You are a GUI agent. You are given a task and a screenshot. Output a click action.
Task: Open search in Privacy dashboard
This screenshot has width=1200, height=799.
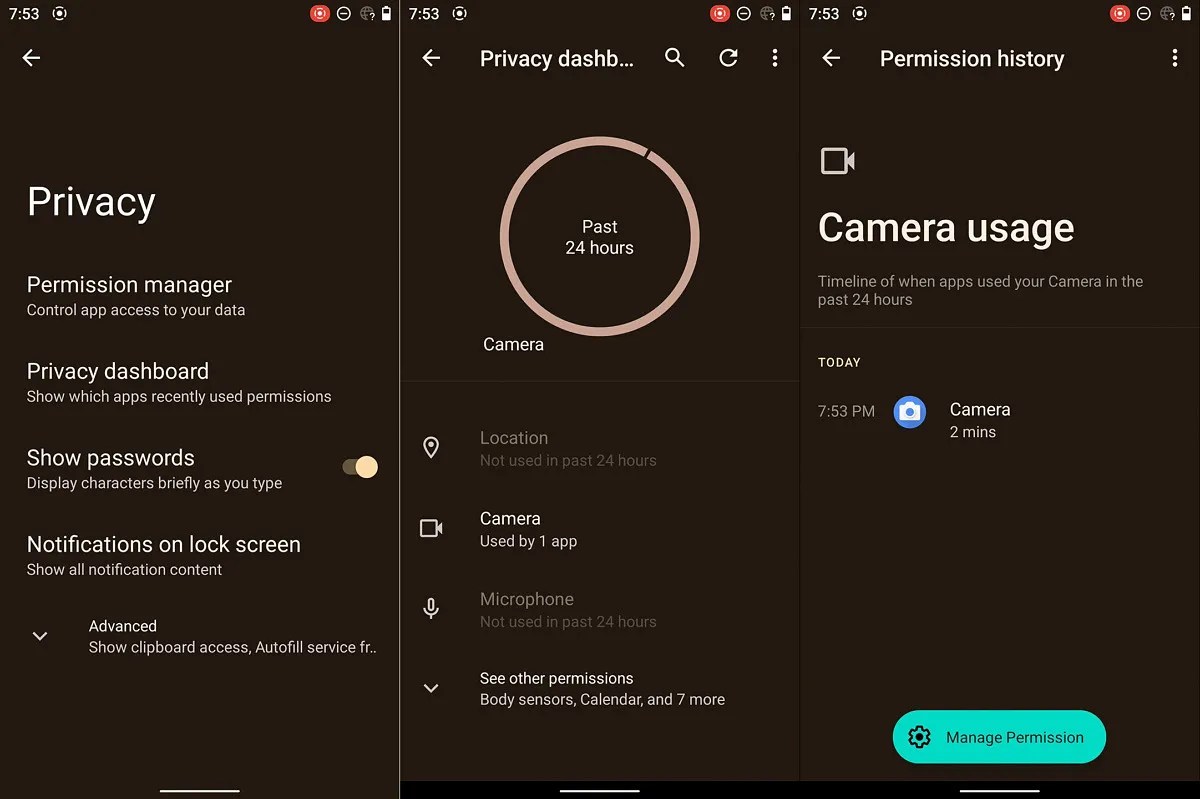pos(674,58)
